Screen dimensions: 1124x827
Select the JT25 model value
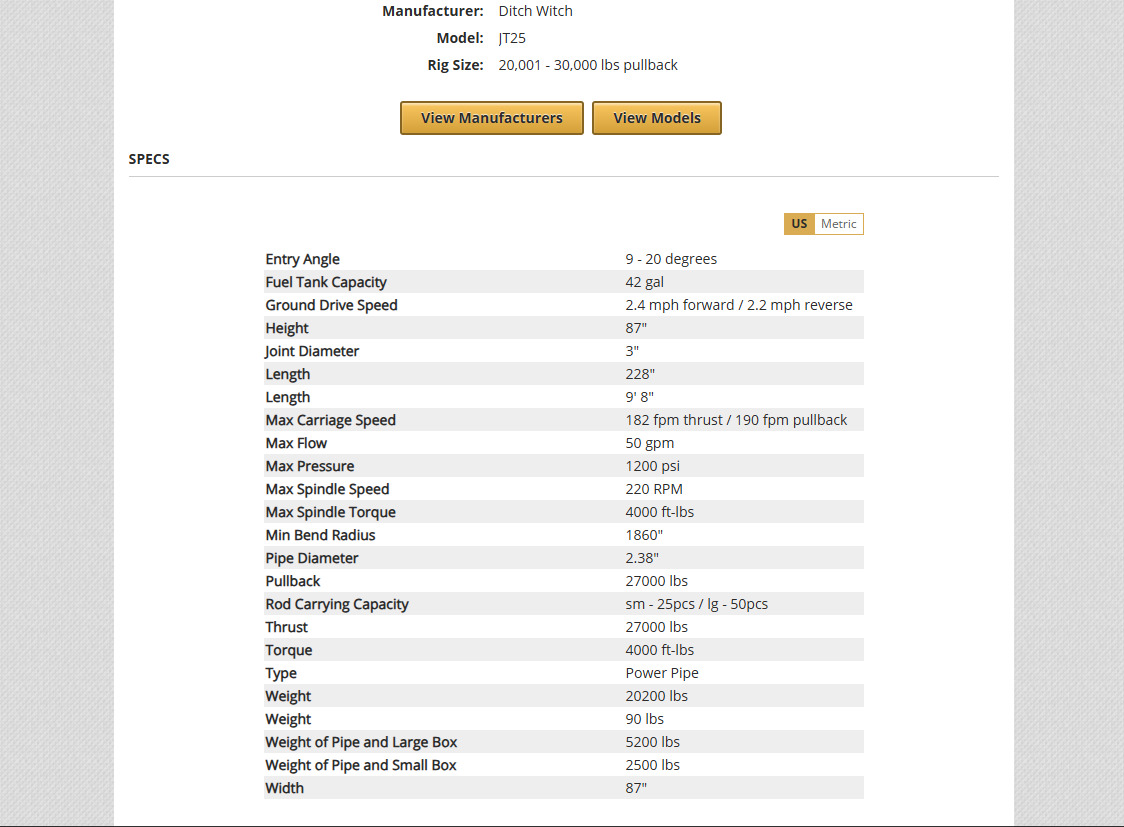point(512,38)
